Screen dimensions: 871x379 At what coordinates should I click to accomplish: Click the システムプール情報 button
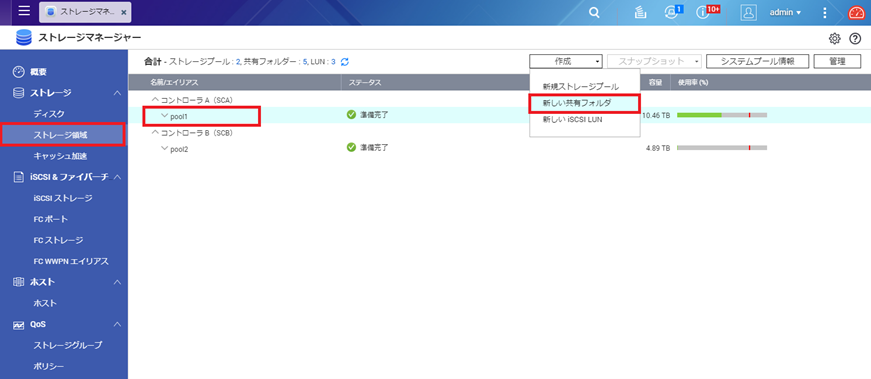click(x=757, y=61)
